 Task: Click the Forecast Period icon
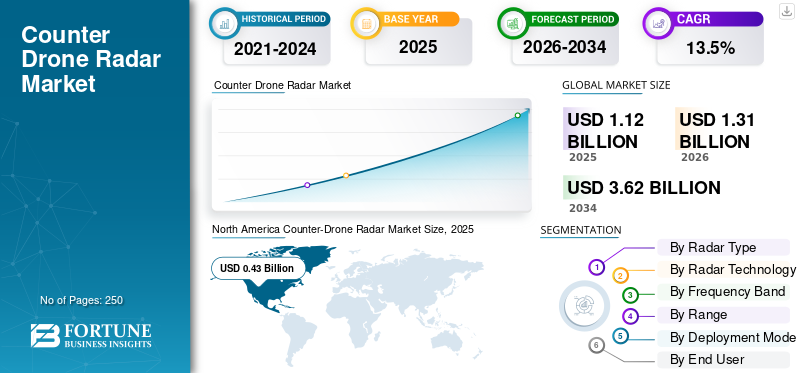pyautogui.click(x=512, y=23)
